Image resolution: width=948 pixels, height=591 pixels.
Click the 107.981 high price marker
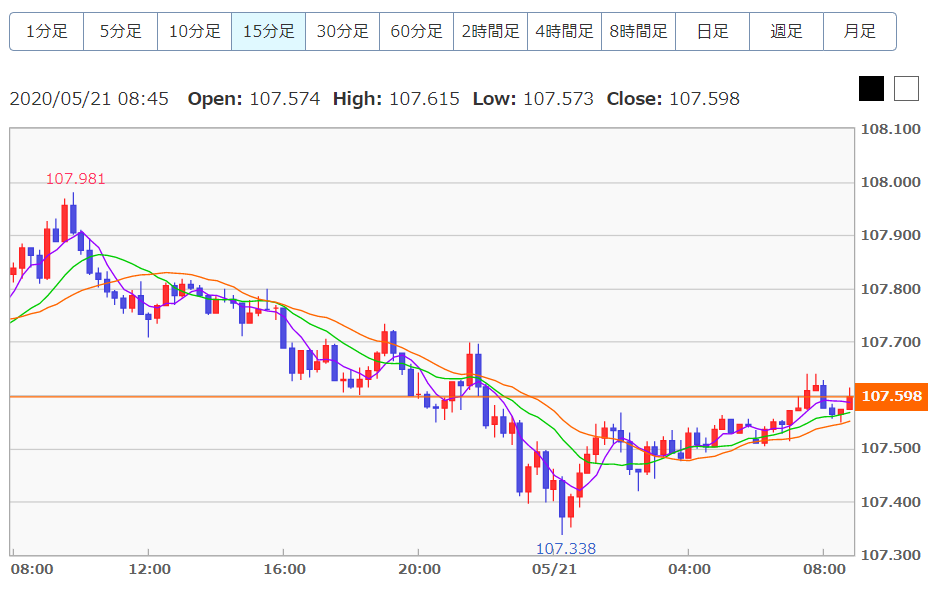point(76,179)
